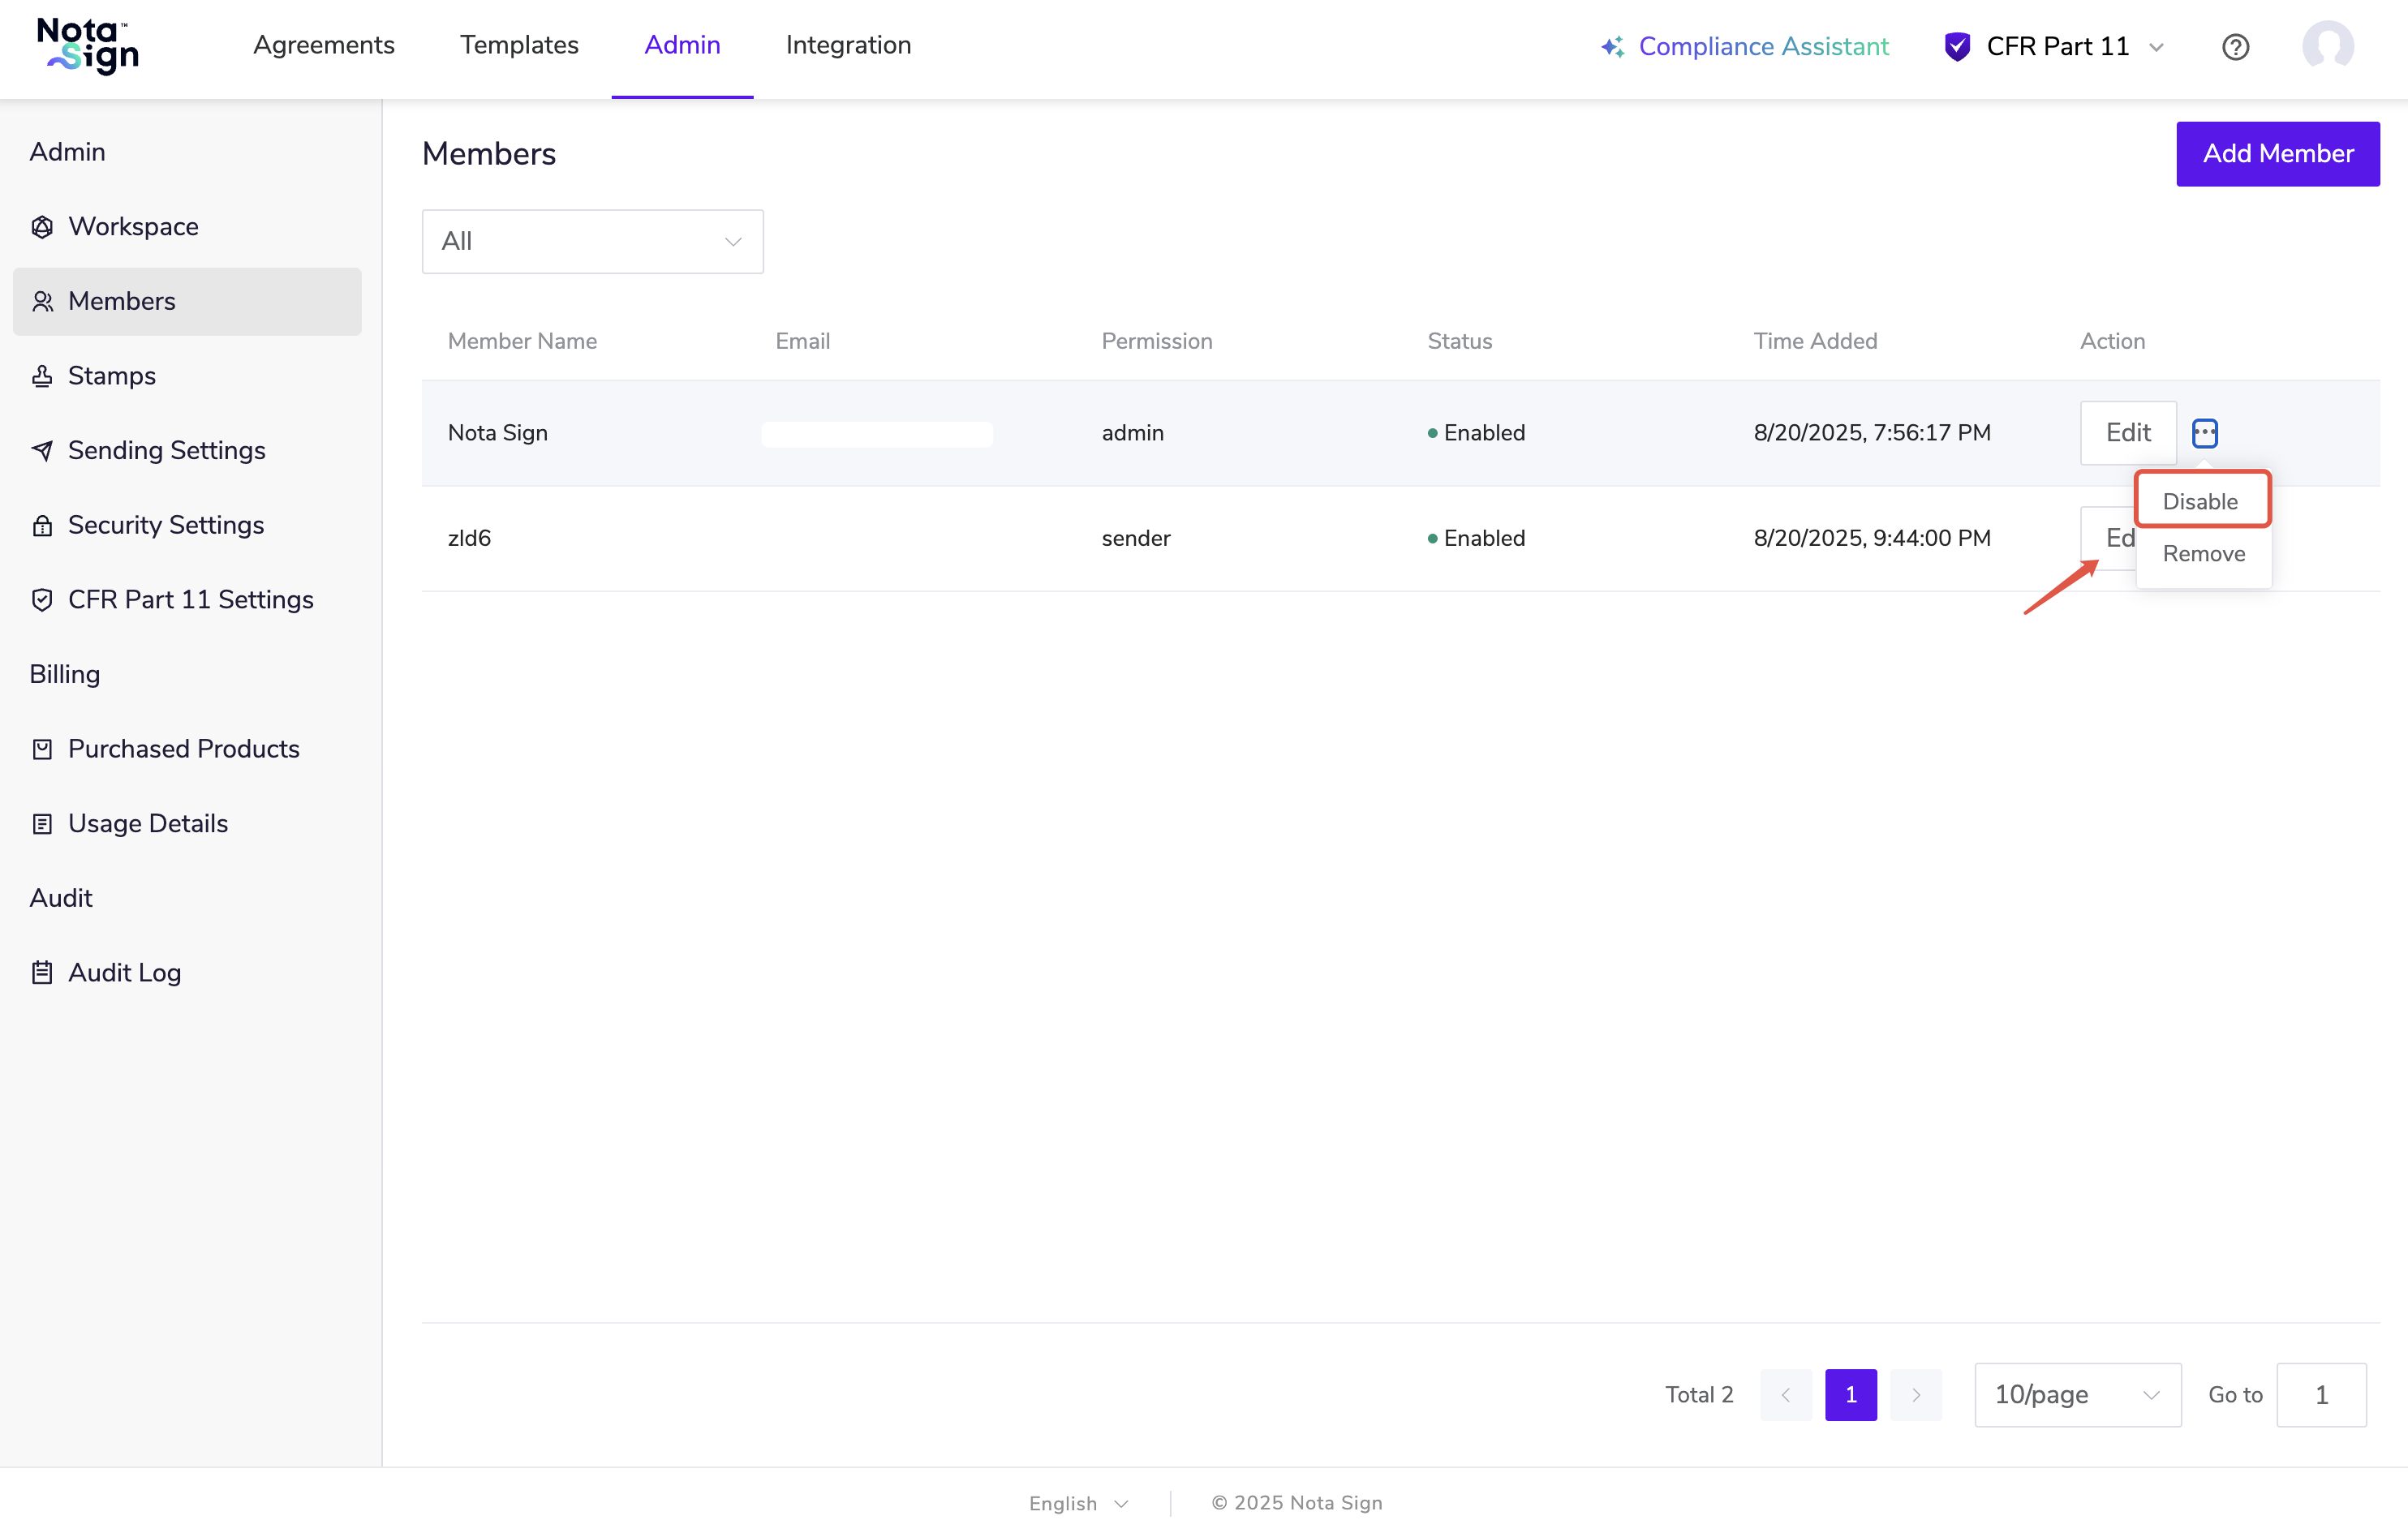Screen dimensions: 2408x1533
Task: Click the user avatar icon
Action: [x=2327, y=46]
